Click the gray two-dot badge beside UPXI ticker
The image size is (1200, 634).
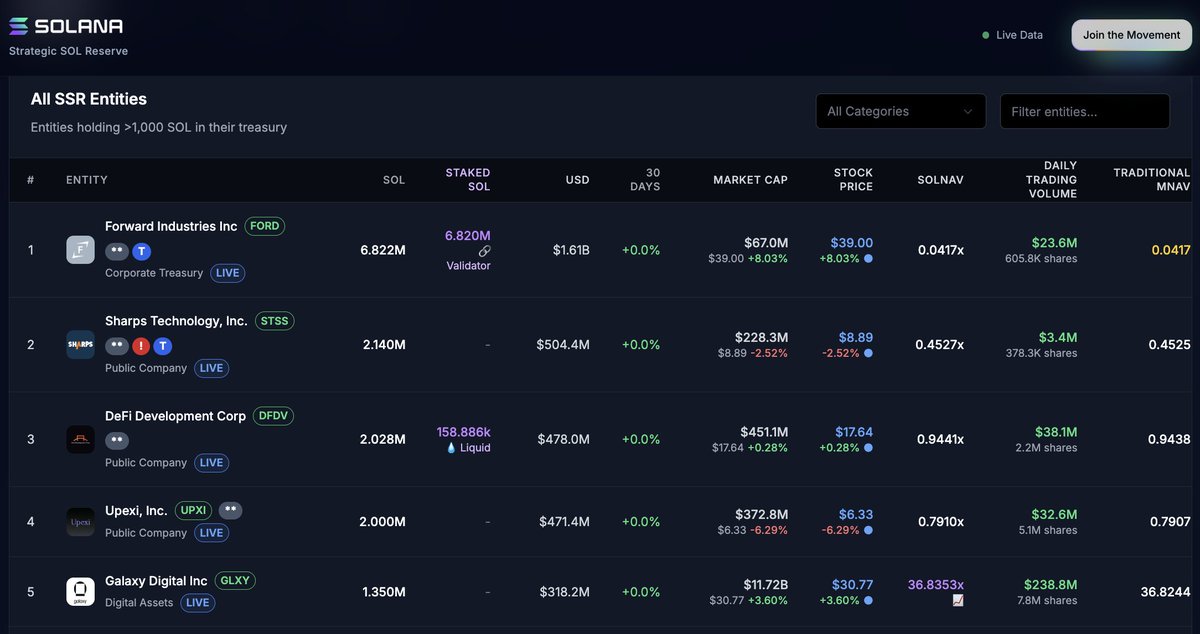231,510
